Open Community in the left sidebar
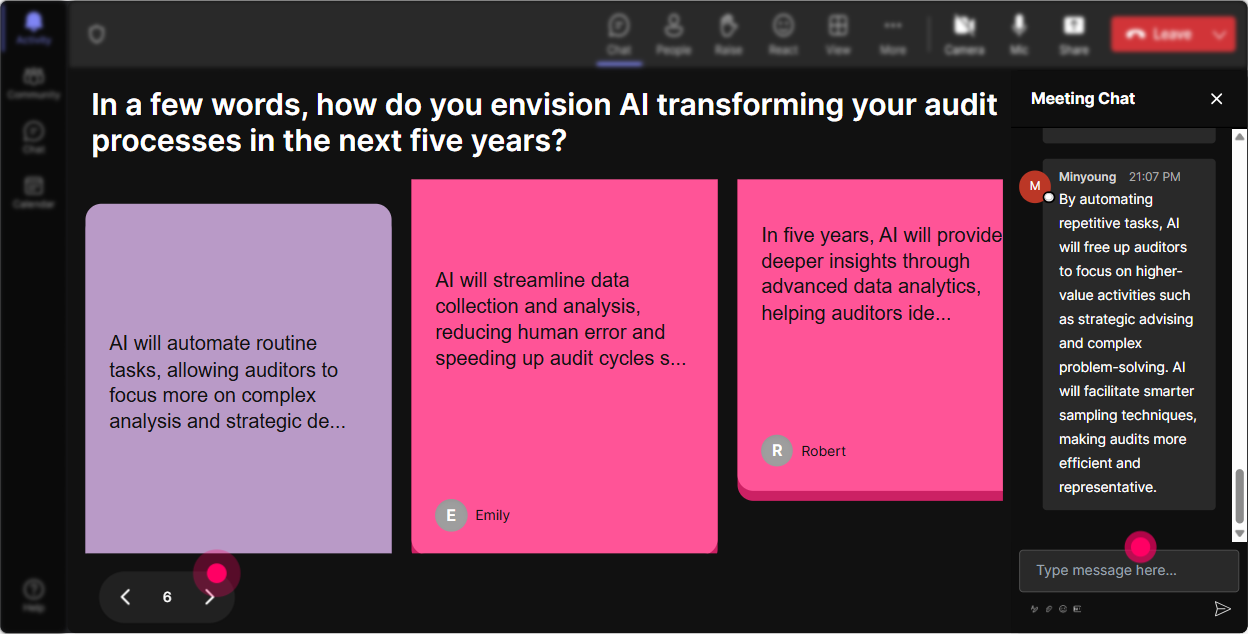 [x=34, y=83]
